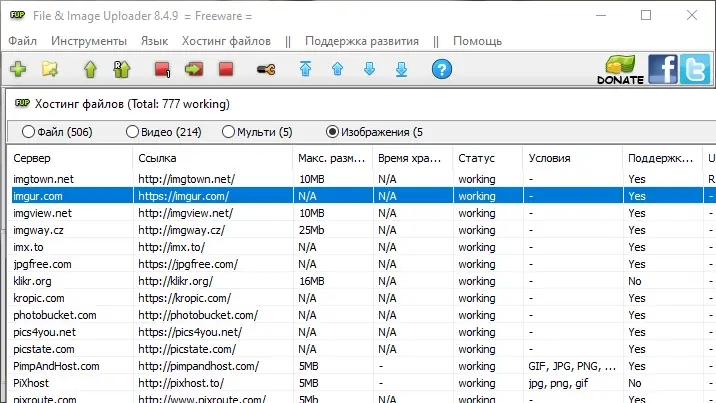716x403 pixels.
Task: Click the double green arrows upload icon
Action: pyautogui.click(x=122, y=69)
